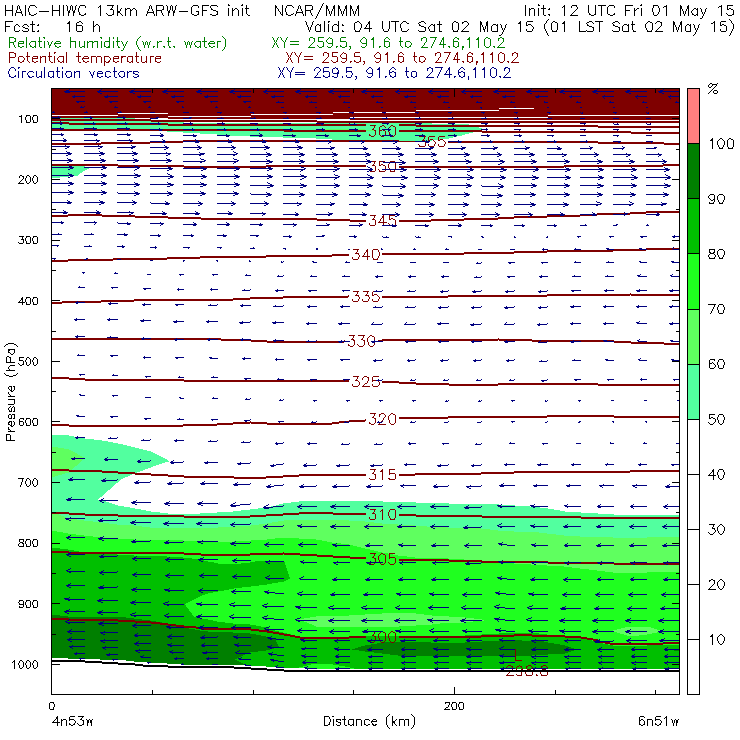Viewport: 740px width, 740px height.
Task: Click the 315 contour label
Action: tap(383, 474)
